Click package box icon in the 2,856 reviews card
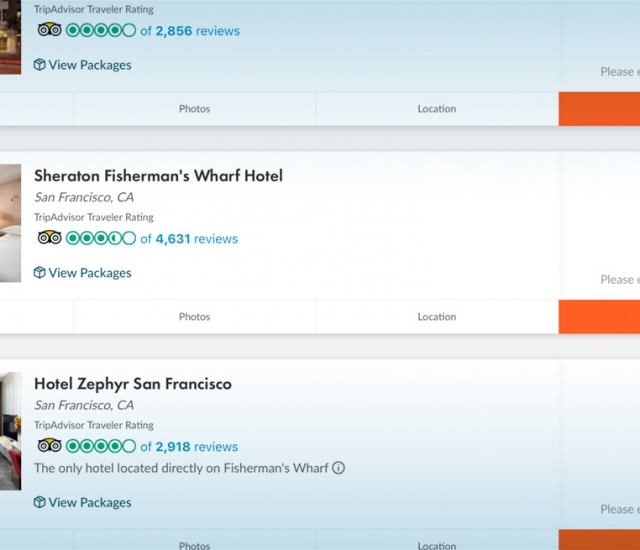 tap(39, 64)
